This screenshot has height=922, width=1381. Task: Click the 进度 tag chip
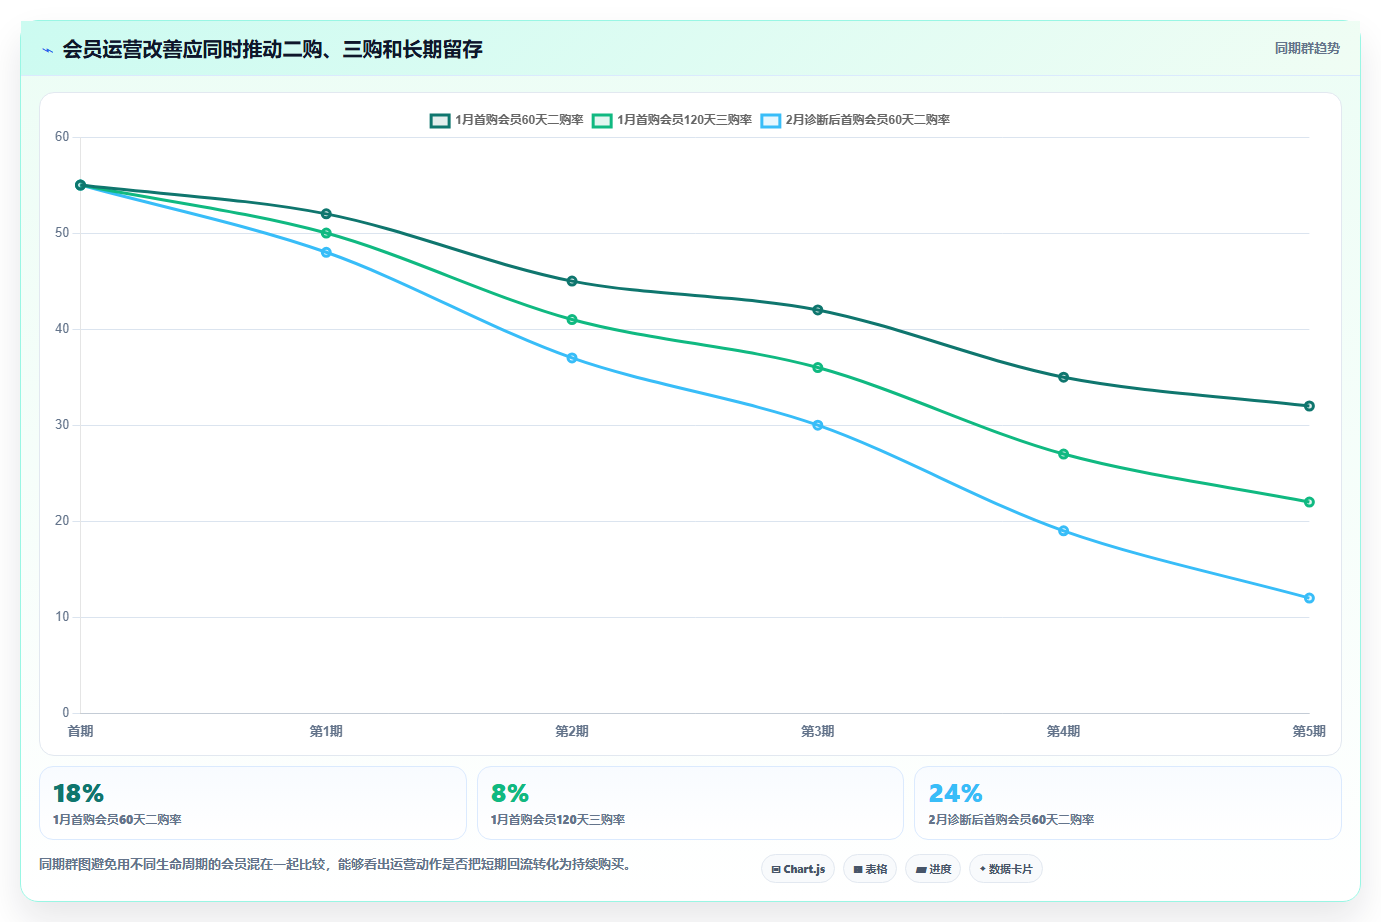933,869
